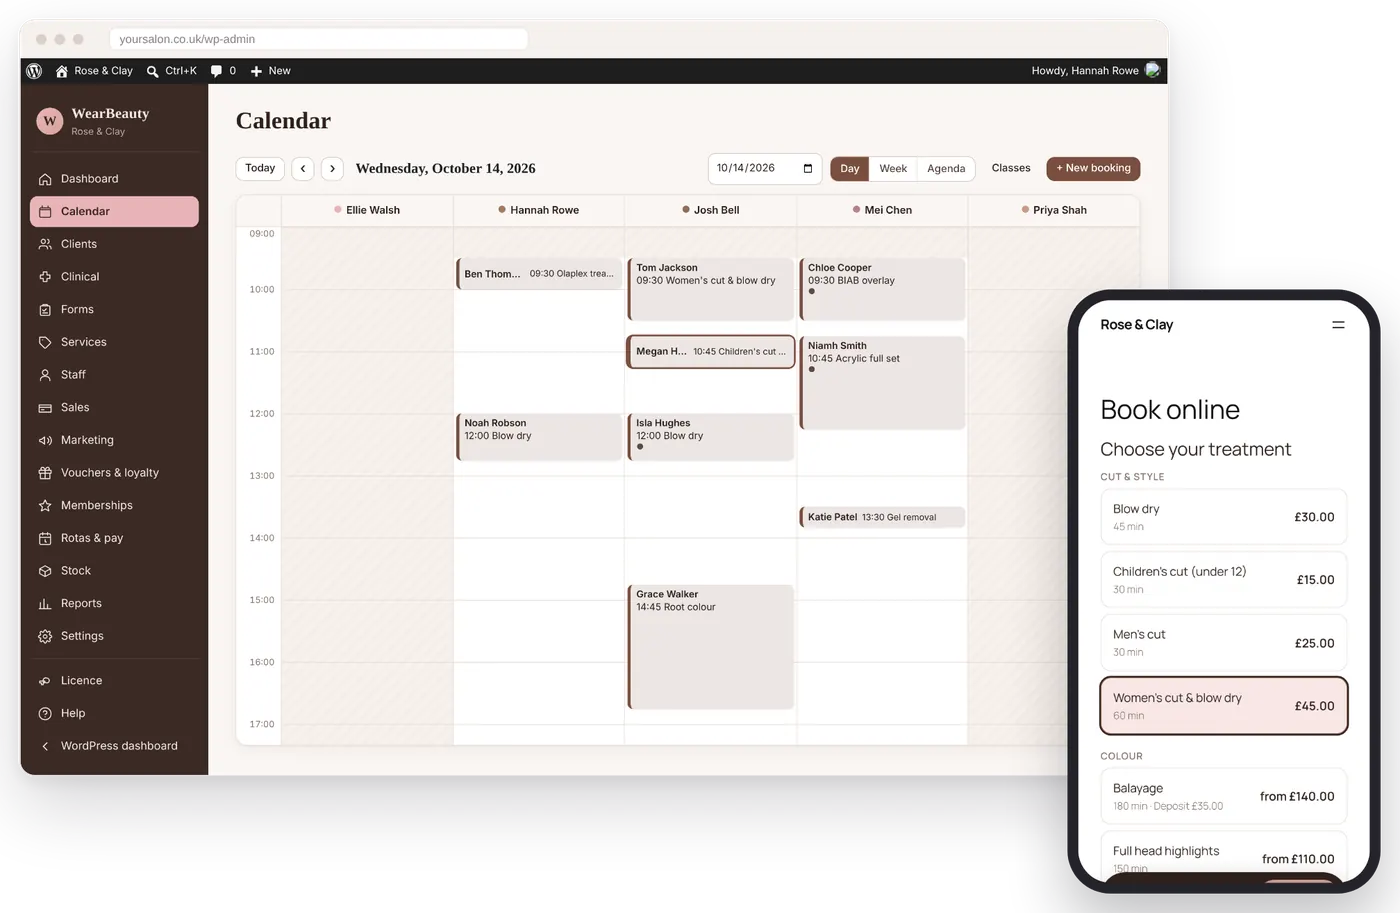Open Isla Hughes 12:00 Blow dry appointment
Screen dimensions: 1400x913
tap(710, 437)
